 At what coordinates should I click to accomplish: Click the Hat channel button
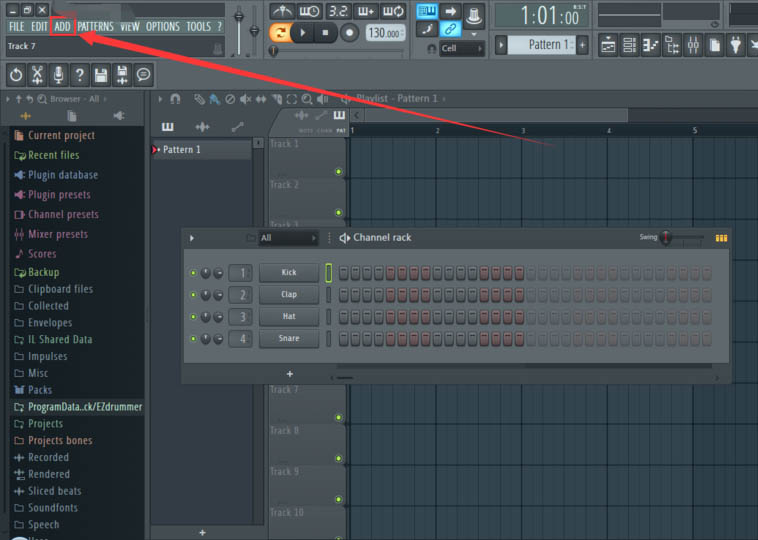[289, 316]
